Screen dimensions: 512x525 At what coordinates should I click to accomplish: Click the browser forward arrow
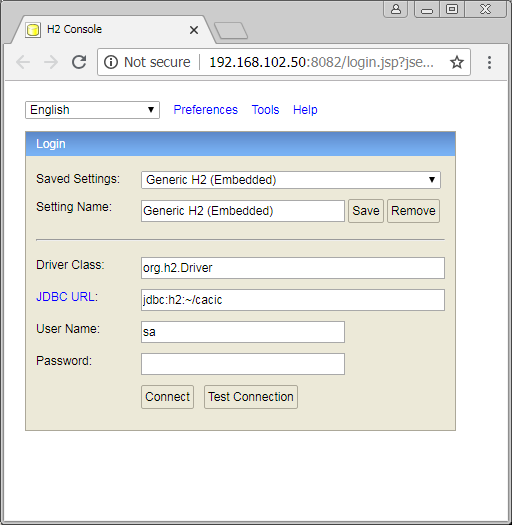pyautogui.click(x=51, y=62)
